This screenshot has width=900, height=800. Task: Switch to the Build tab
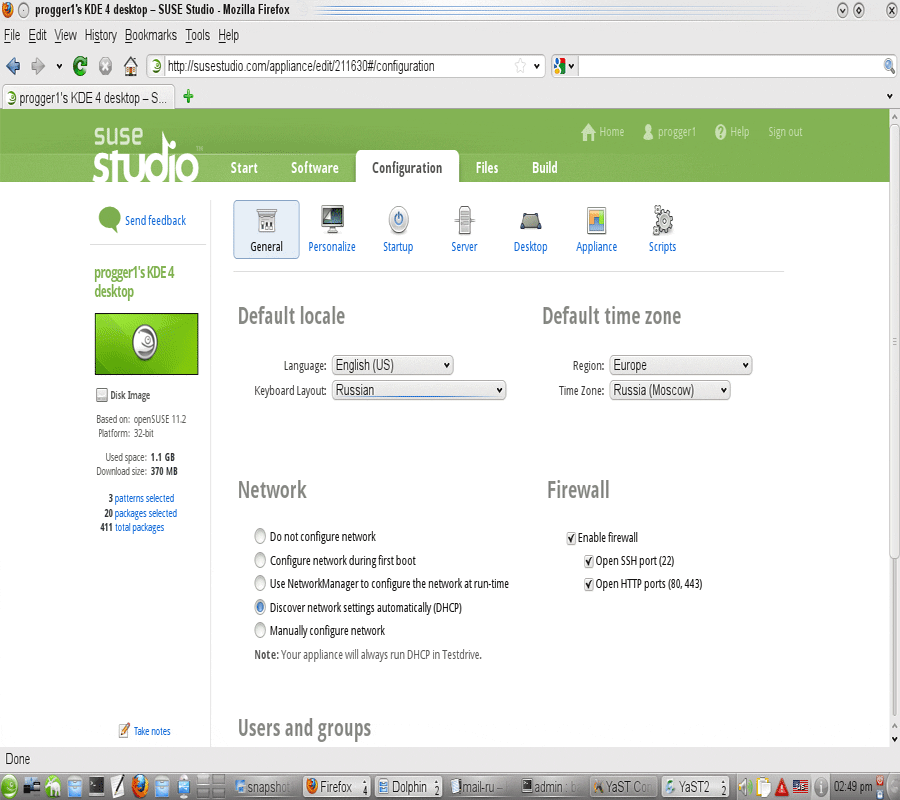click(545, 168)
